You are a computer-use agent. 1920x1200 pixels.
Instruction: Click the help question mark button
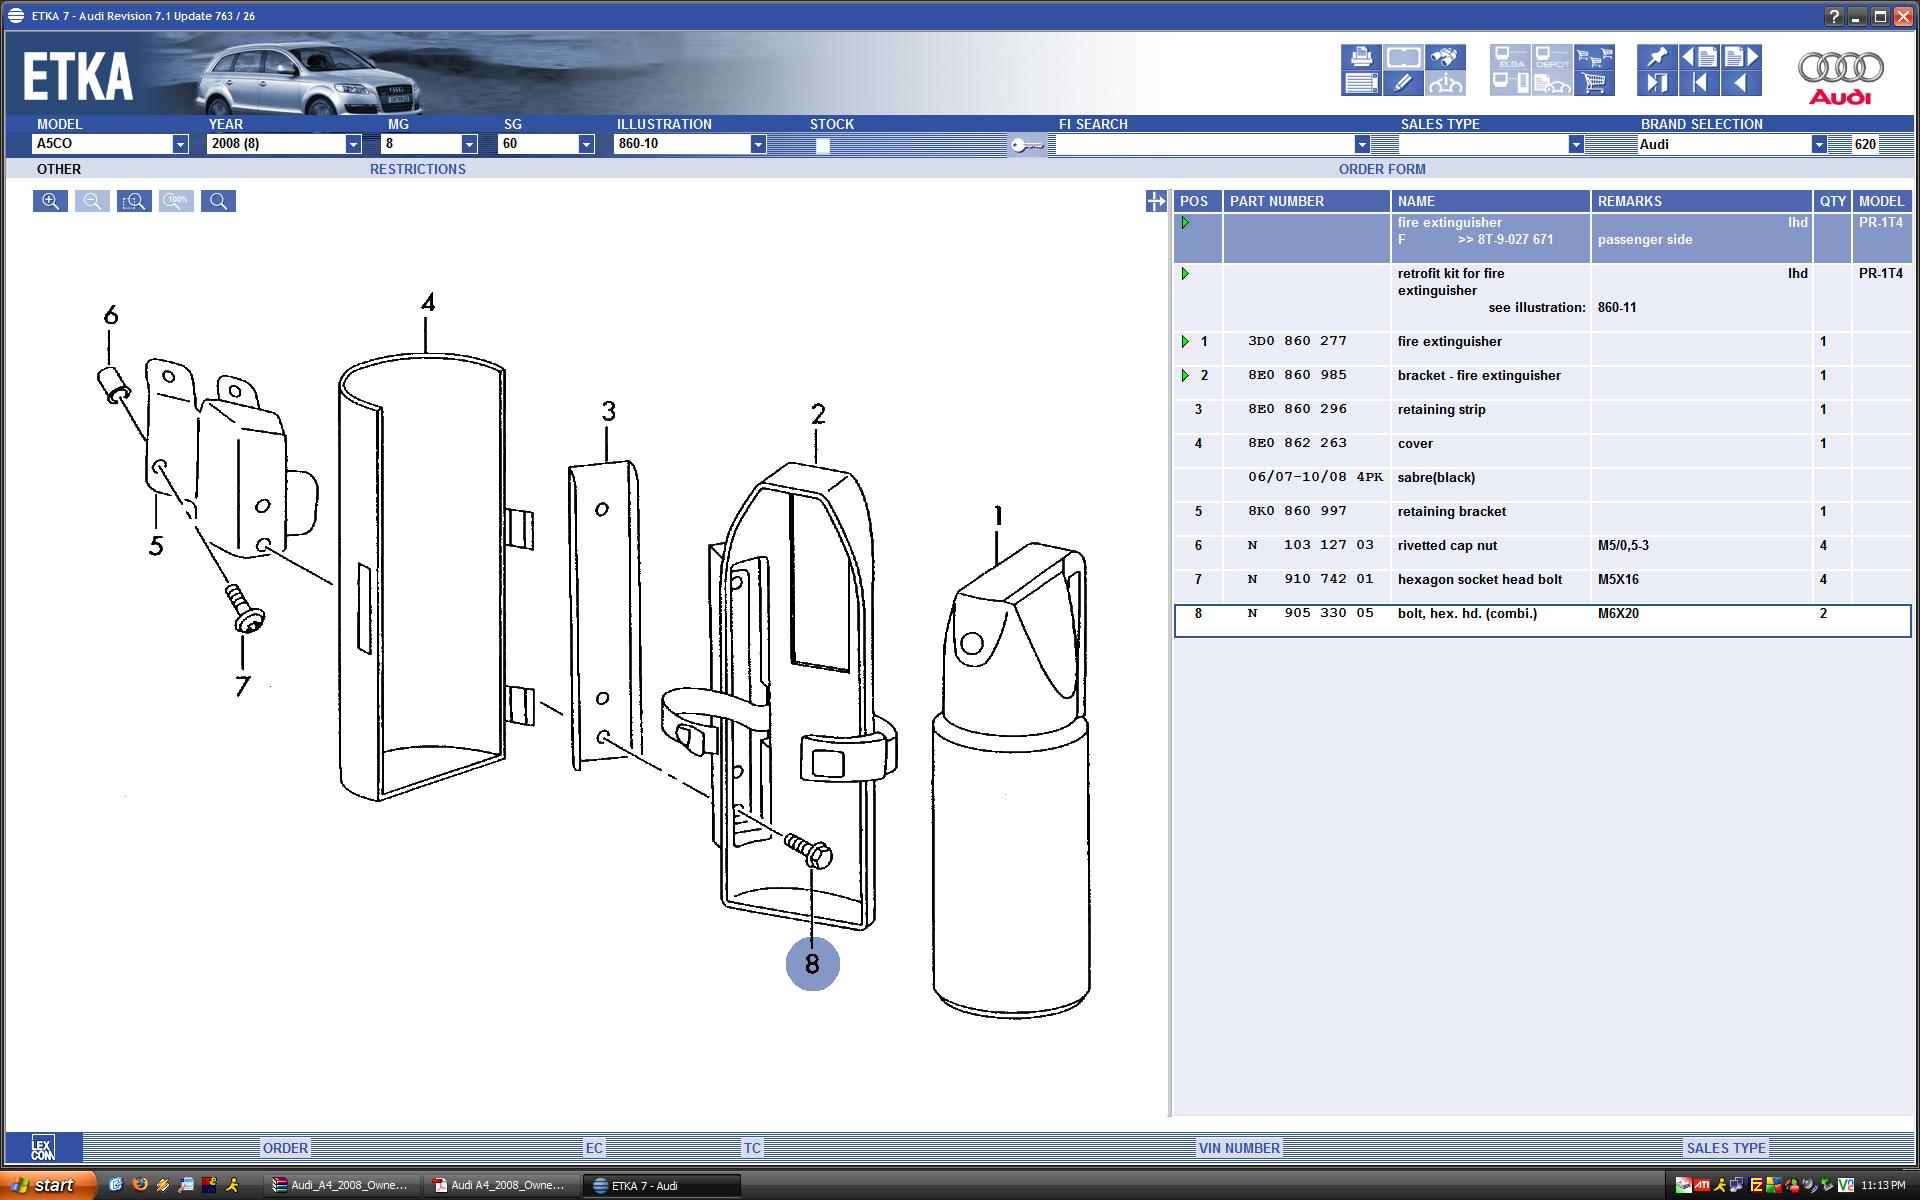coord(1833,16)
